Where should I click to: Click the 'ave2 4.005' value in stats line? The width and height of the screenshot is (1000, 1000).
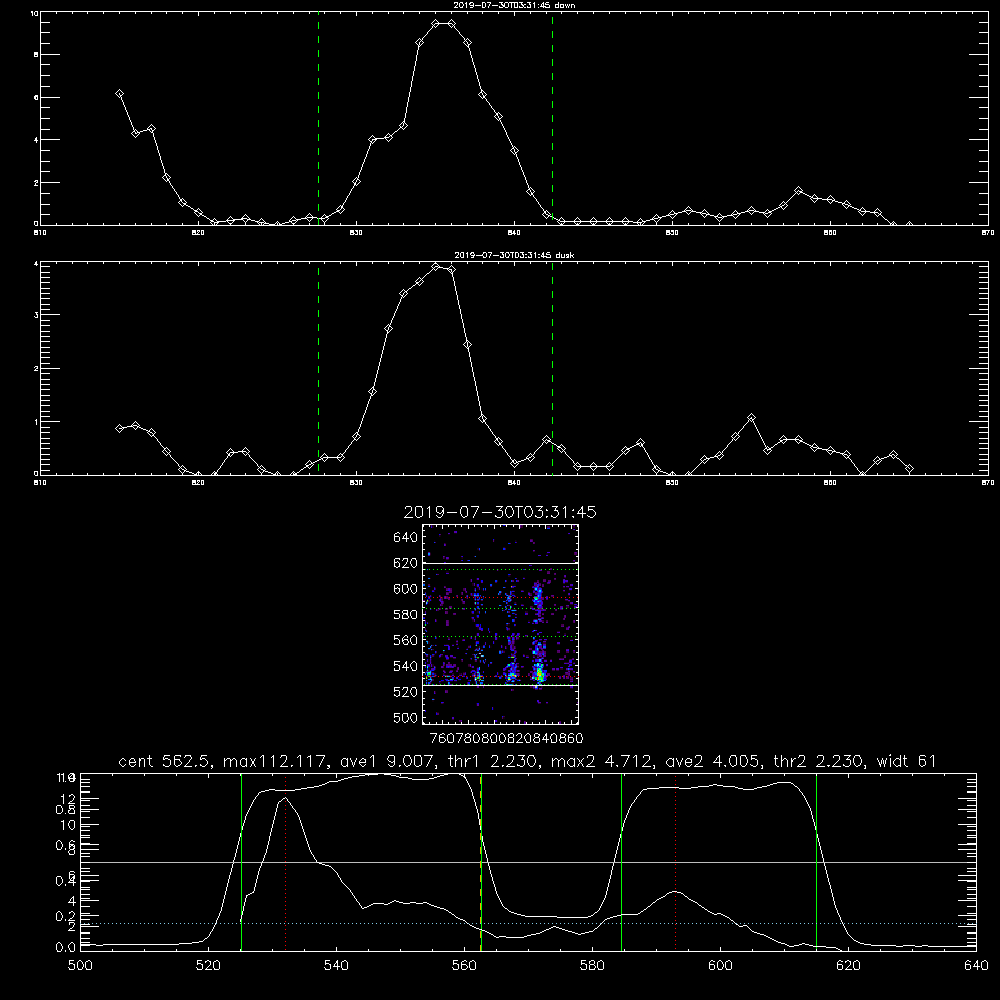pos(712,761)
